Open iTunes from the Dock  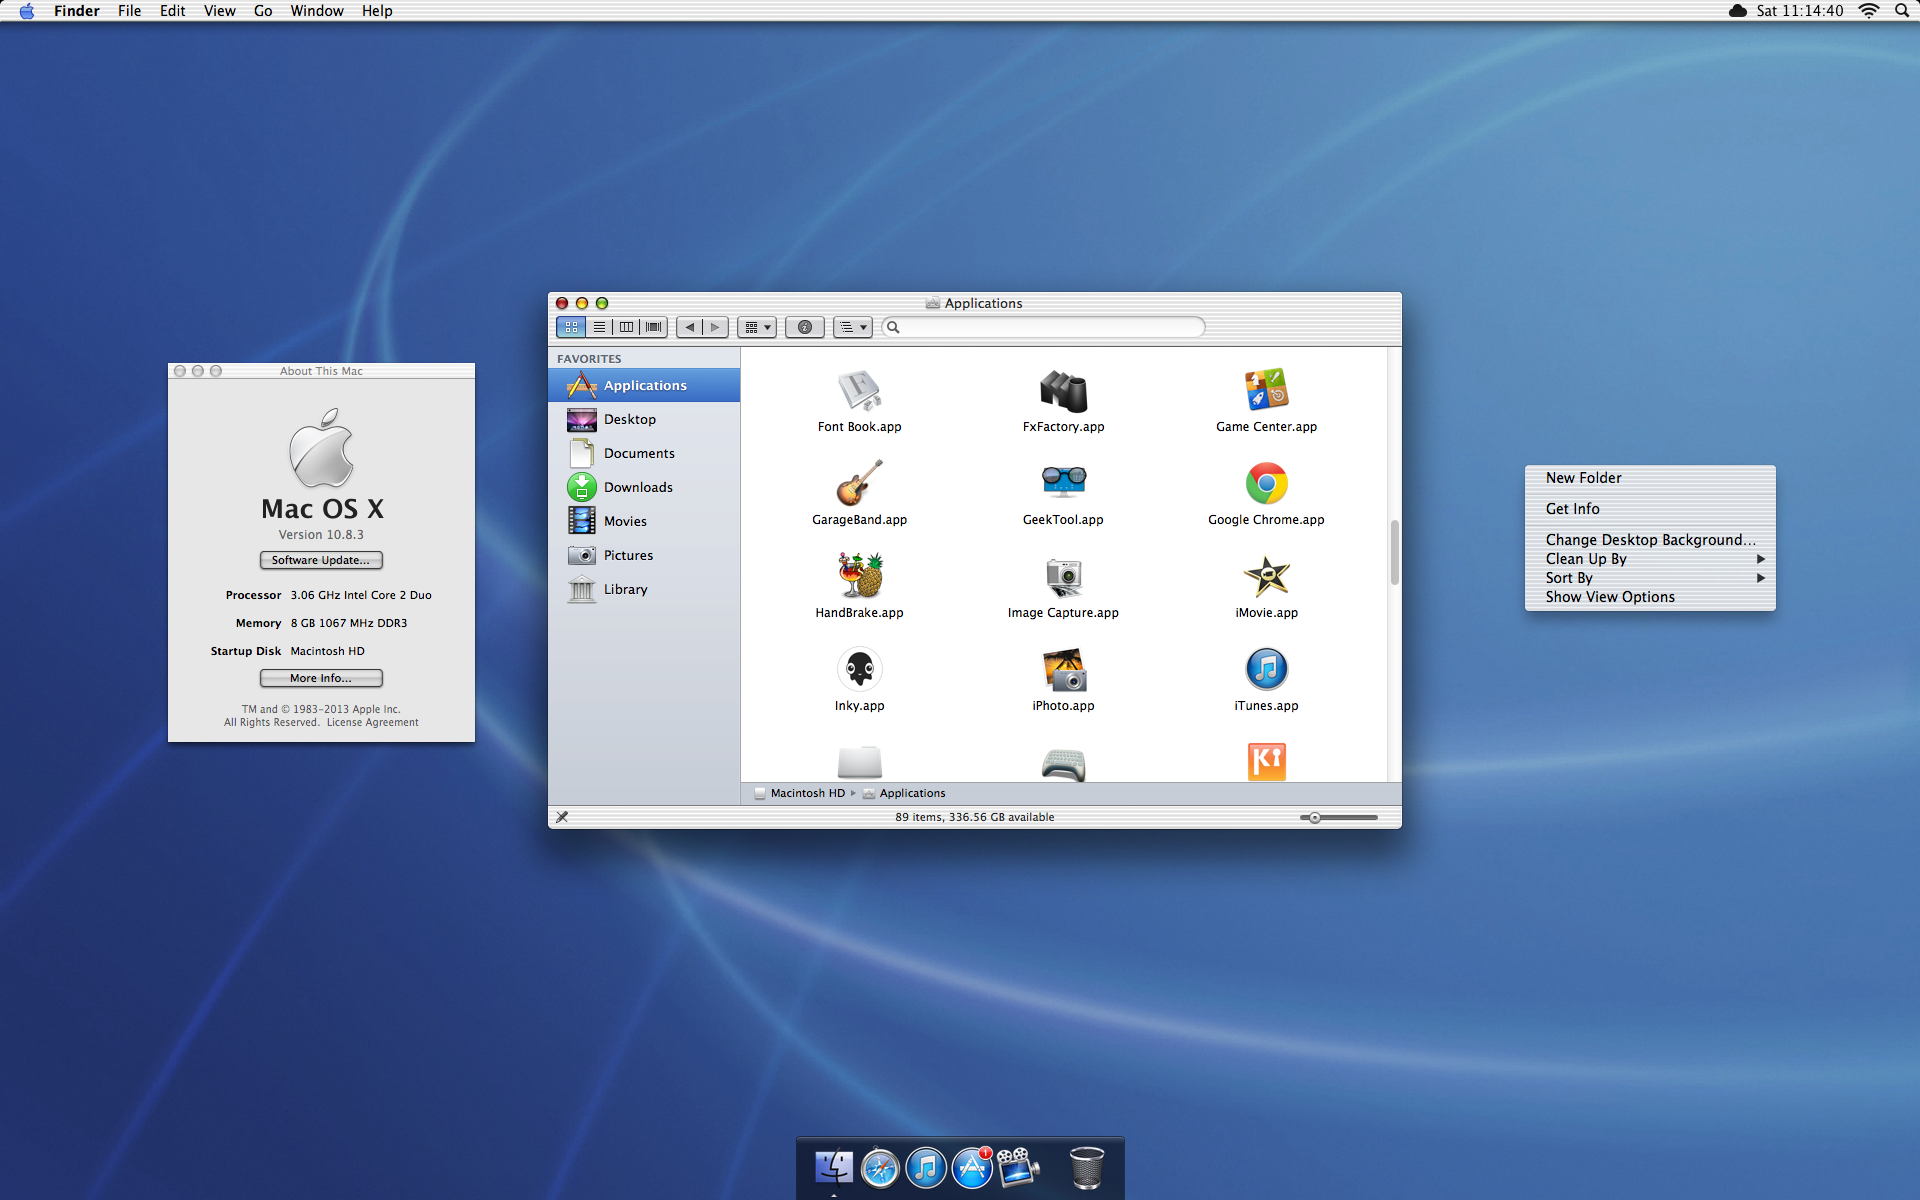926,1167
